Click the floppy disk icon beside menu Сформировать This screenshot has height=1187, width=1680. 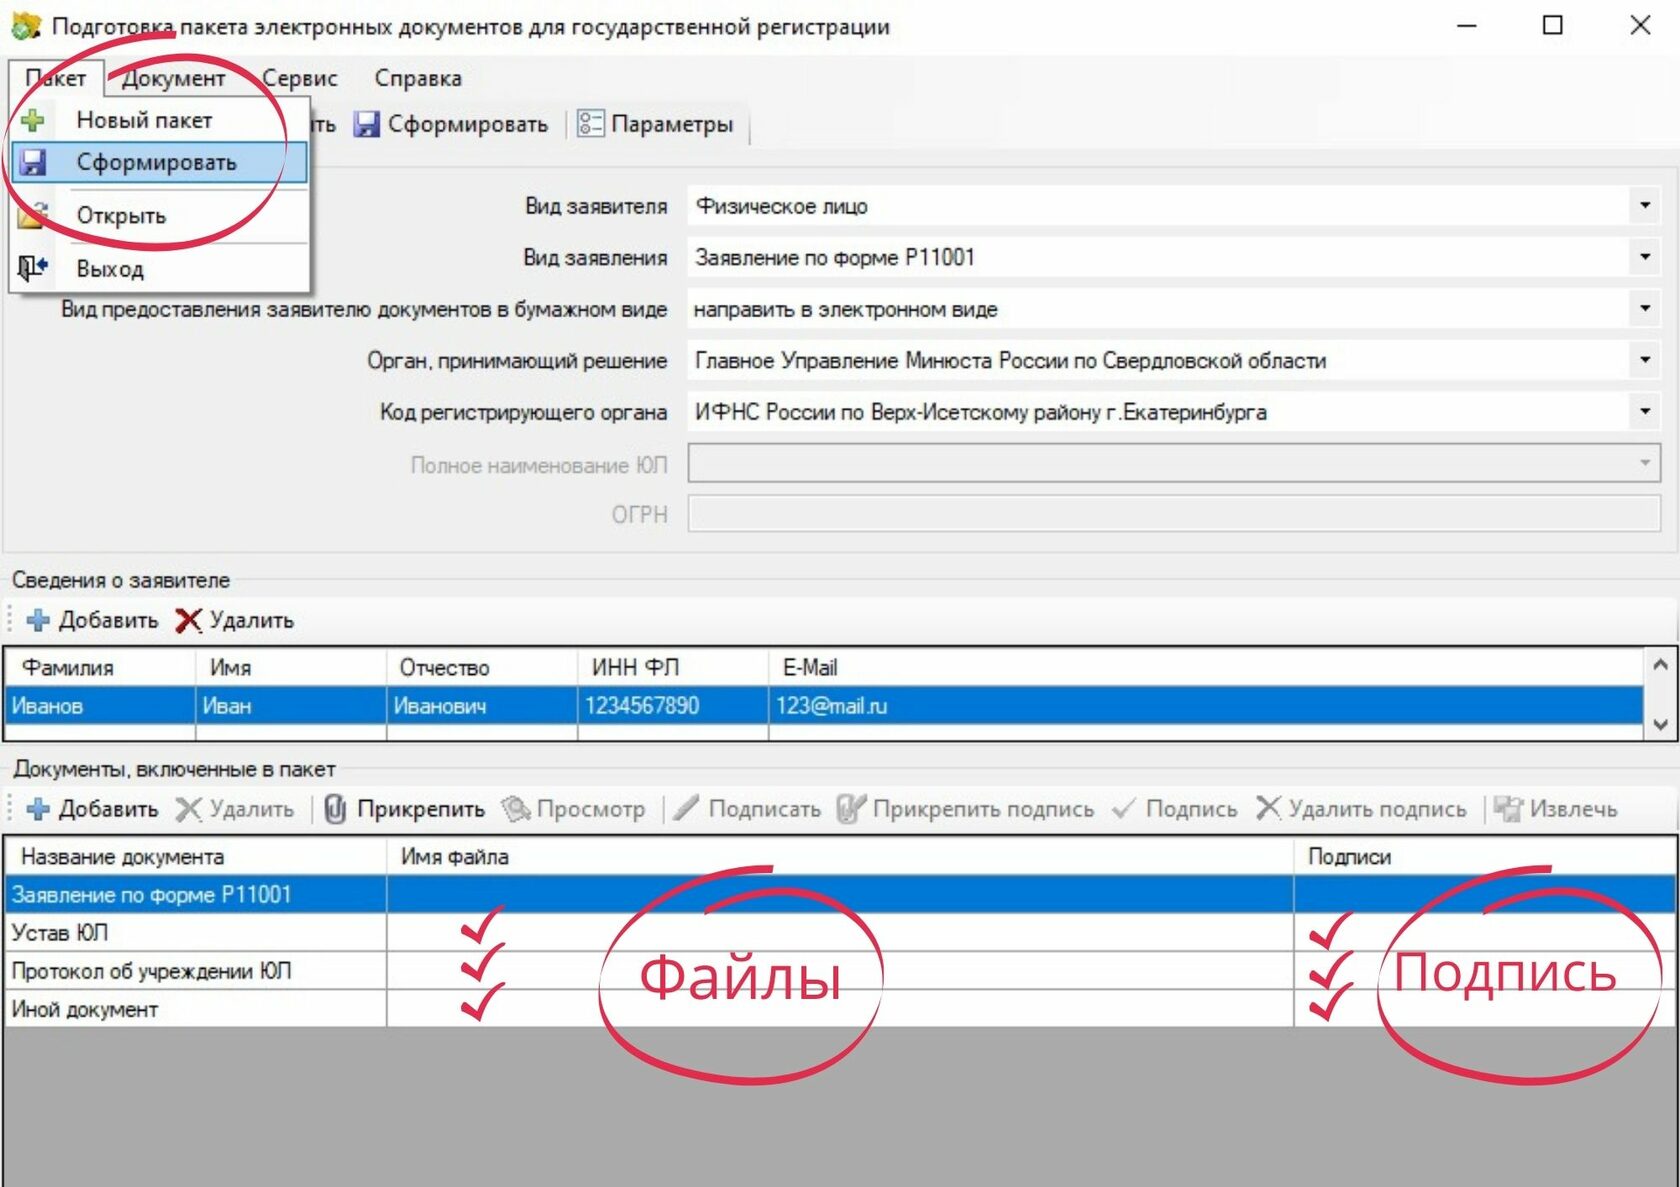pos(33,162)
